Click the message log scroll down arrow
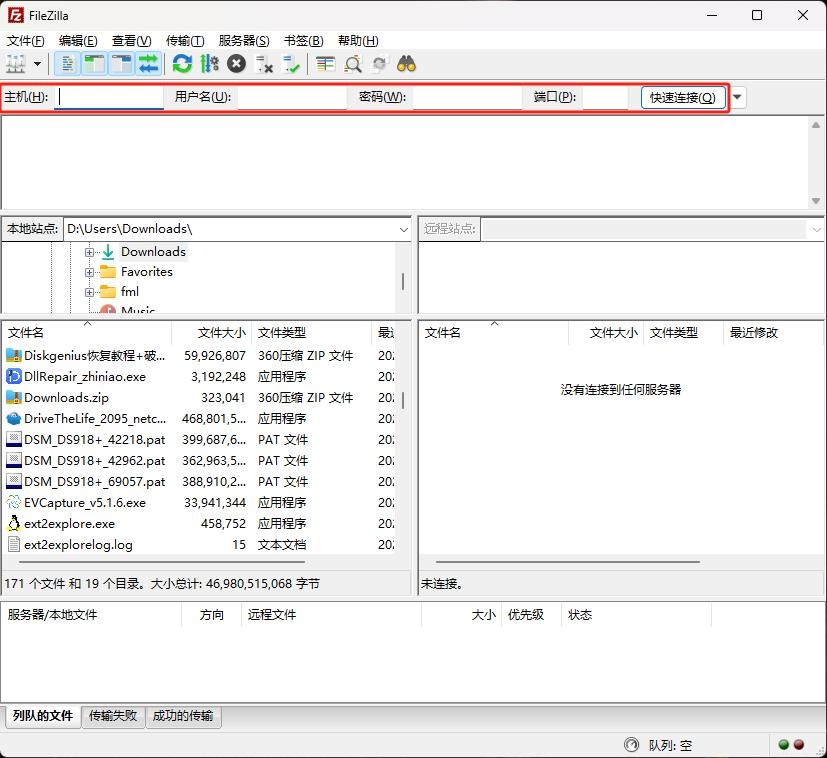Screen dimensions: 827x758 (816, 201)
